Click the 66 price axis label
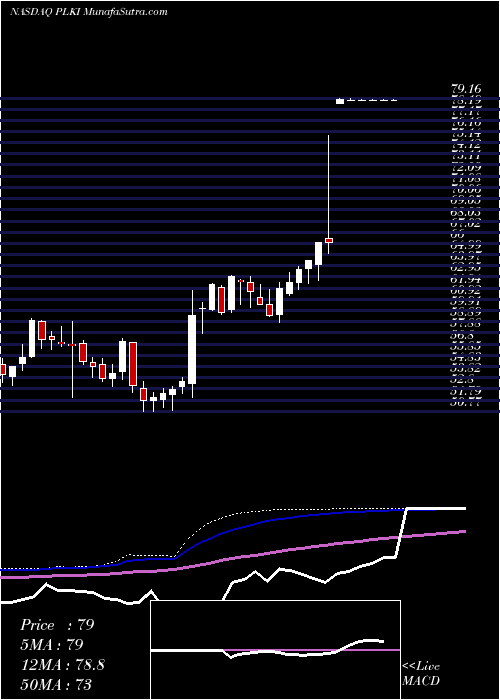Image resolution: width=500 pixels, height=700 pixels. pyautogui.click(x=458, y=236)
